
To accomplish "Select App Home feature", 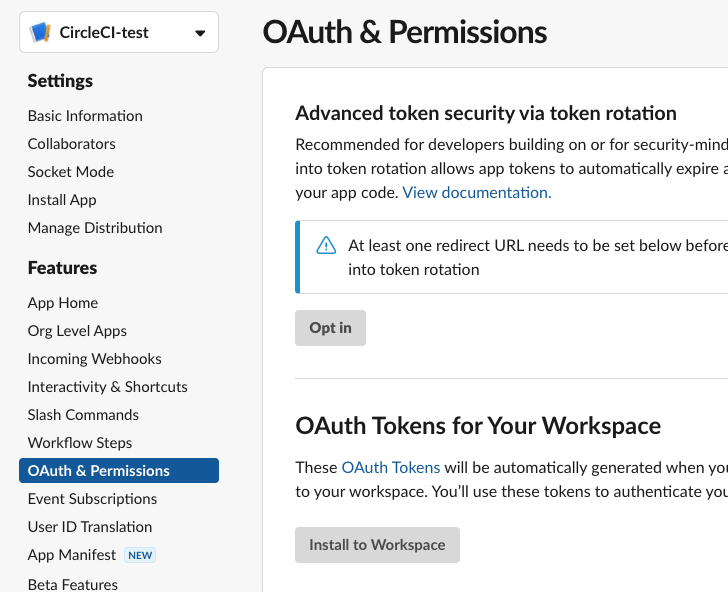I will pyautogui.click(x=63, y=303).
